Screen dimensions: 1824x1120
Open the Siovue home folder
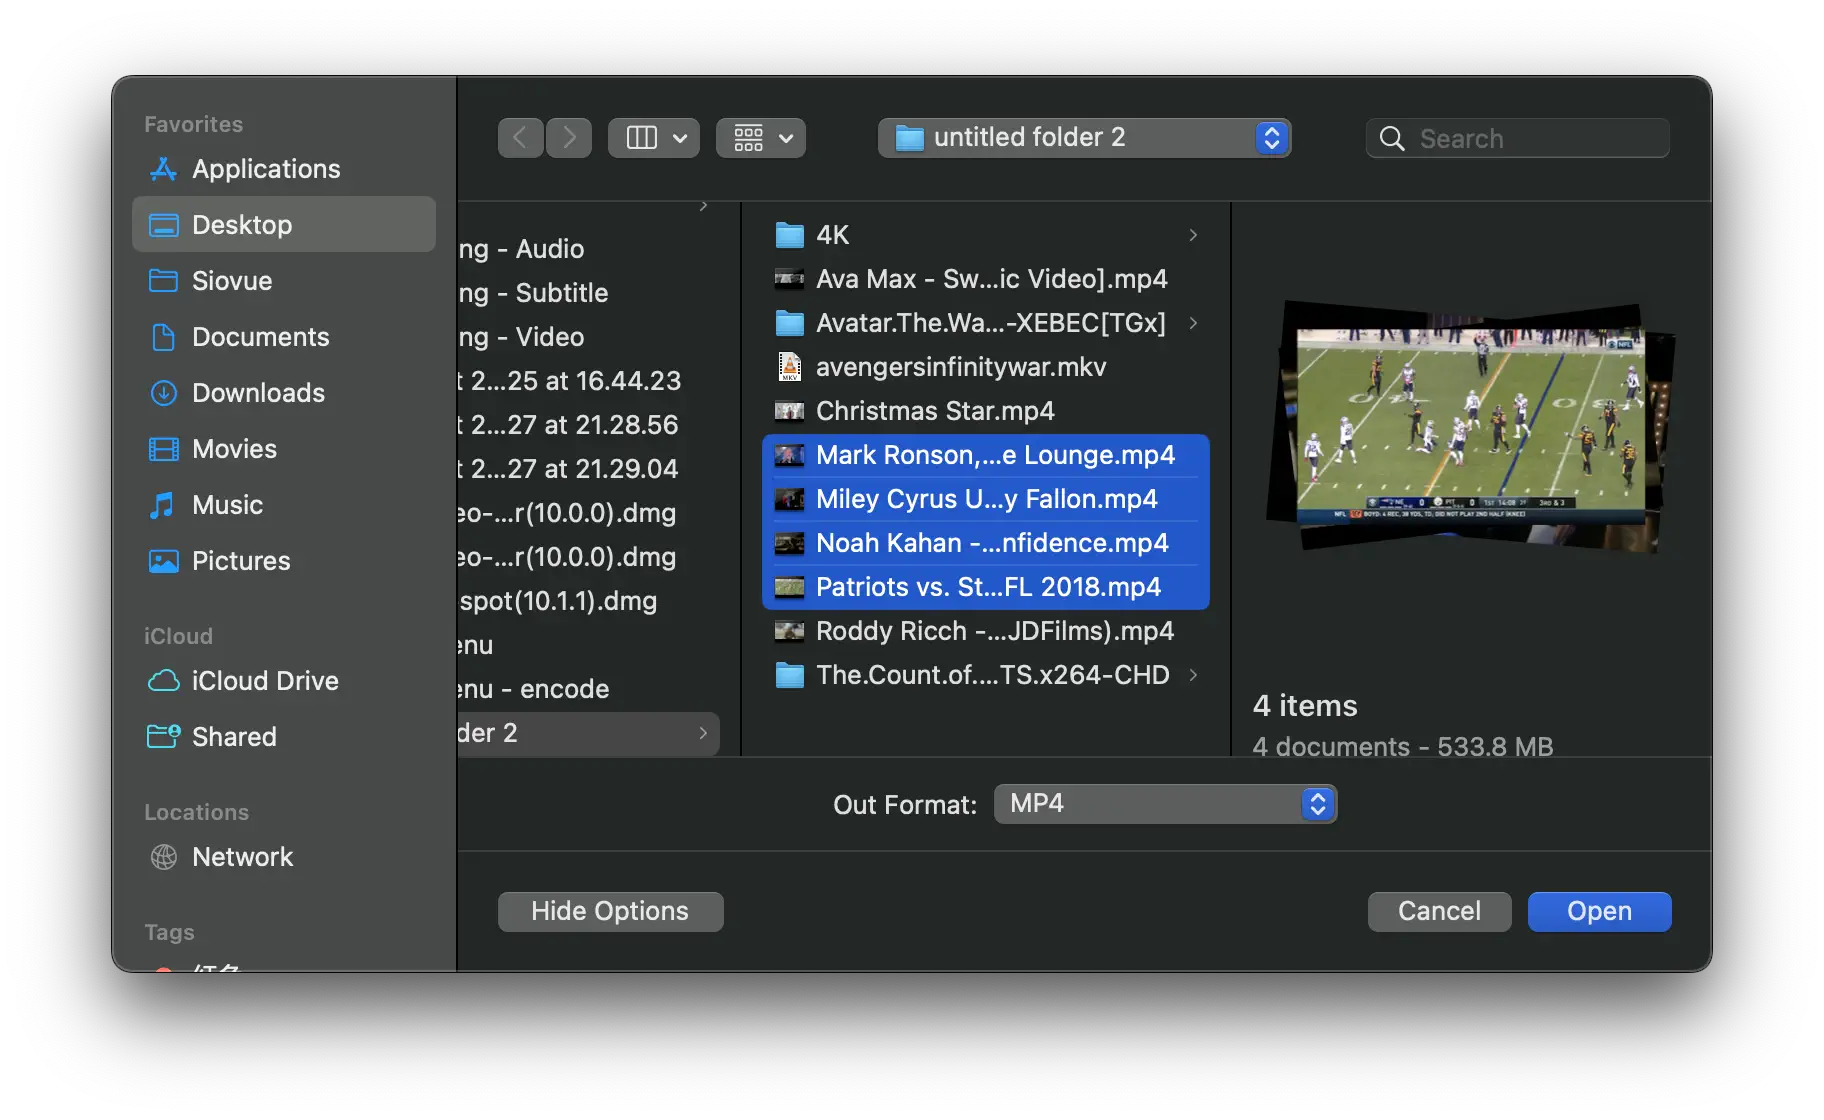(284, 281)
